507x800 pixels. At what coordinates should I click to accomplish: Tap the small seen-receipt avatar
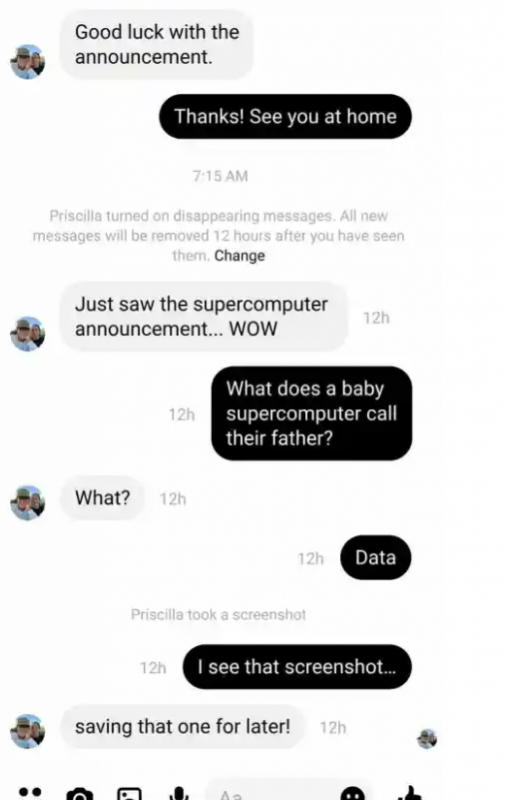[427, 738]
